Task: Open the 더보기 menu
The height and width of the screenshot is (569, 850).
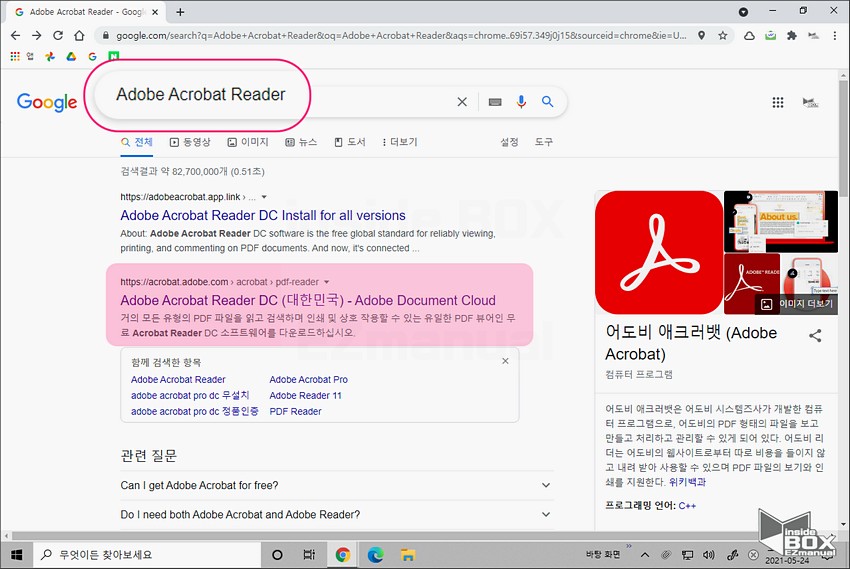Action: pyautogui.click(x=400, y=142)
